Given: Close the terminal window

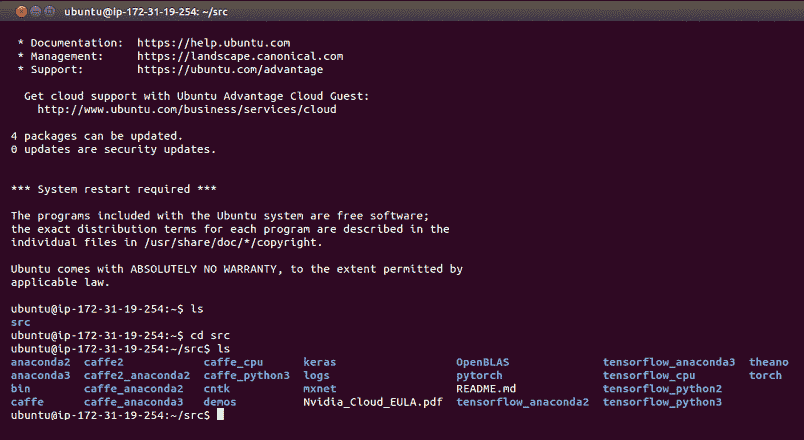Looking at the screenshot, I should click(21, 11).
